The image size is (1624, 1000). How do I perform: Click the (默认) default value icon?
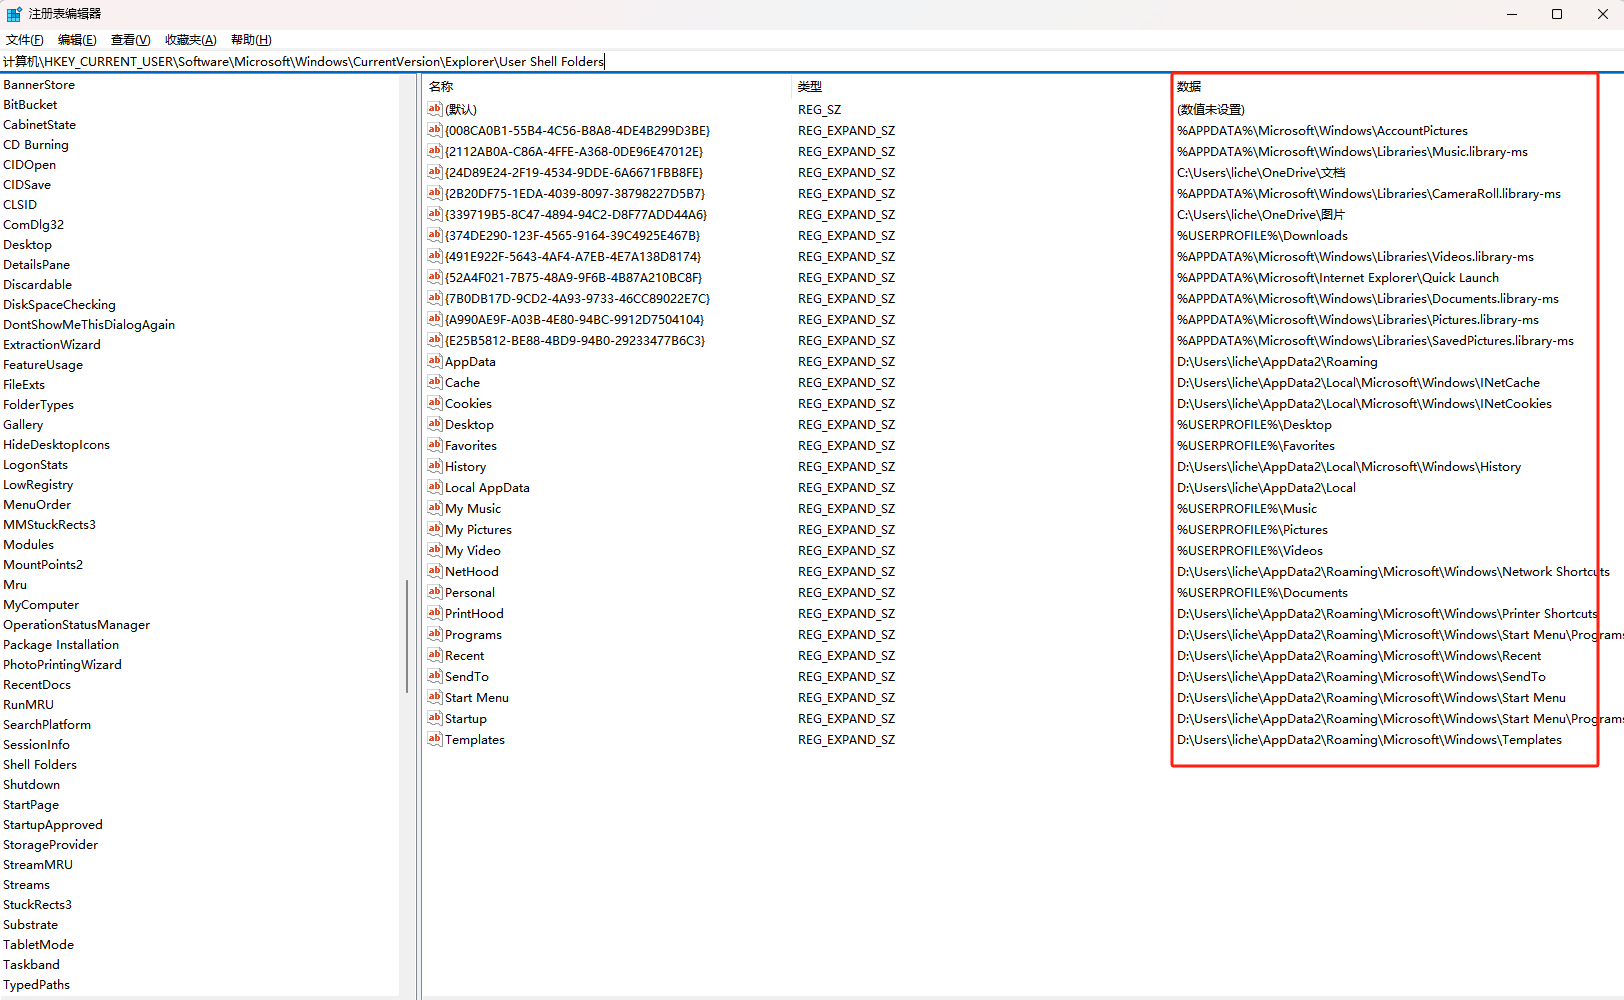[433, 109]
